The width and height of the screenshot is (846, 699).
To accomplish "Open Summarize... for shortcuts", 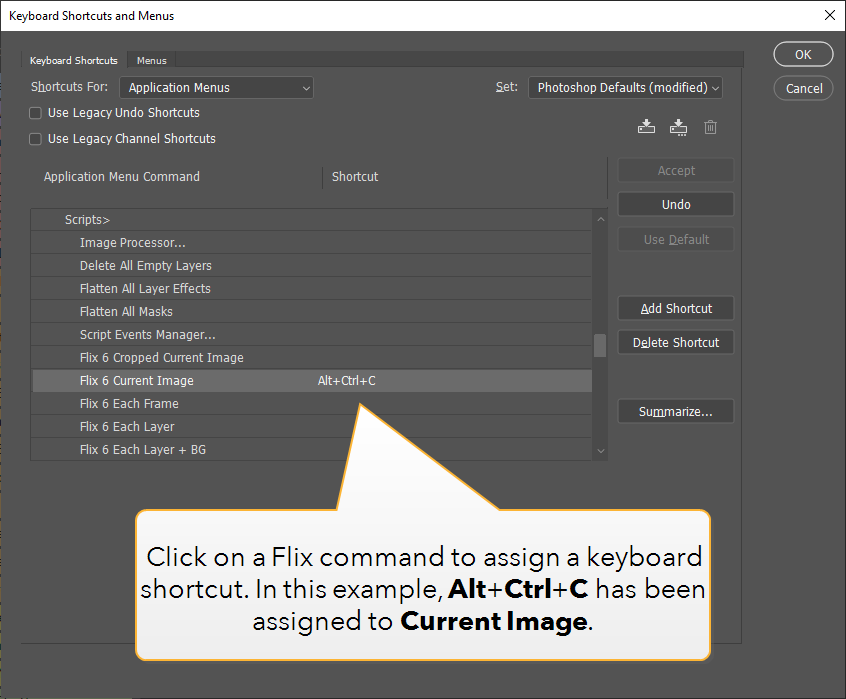I will [676, 411].
